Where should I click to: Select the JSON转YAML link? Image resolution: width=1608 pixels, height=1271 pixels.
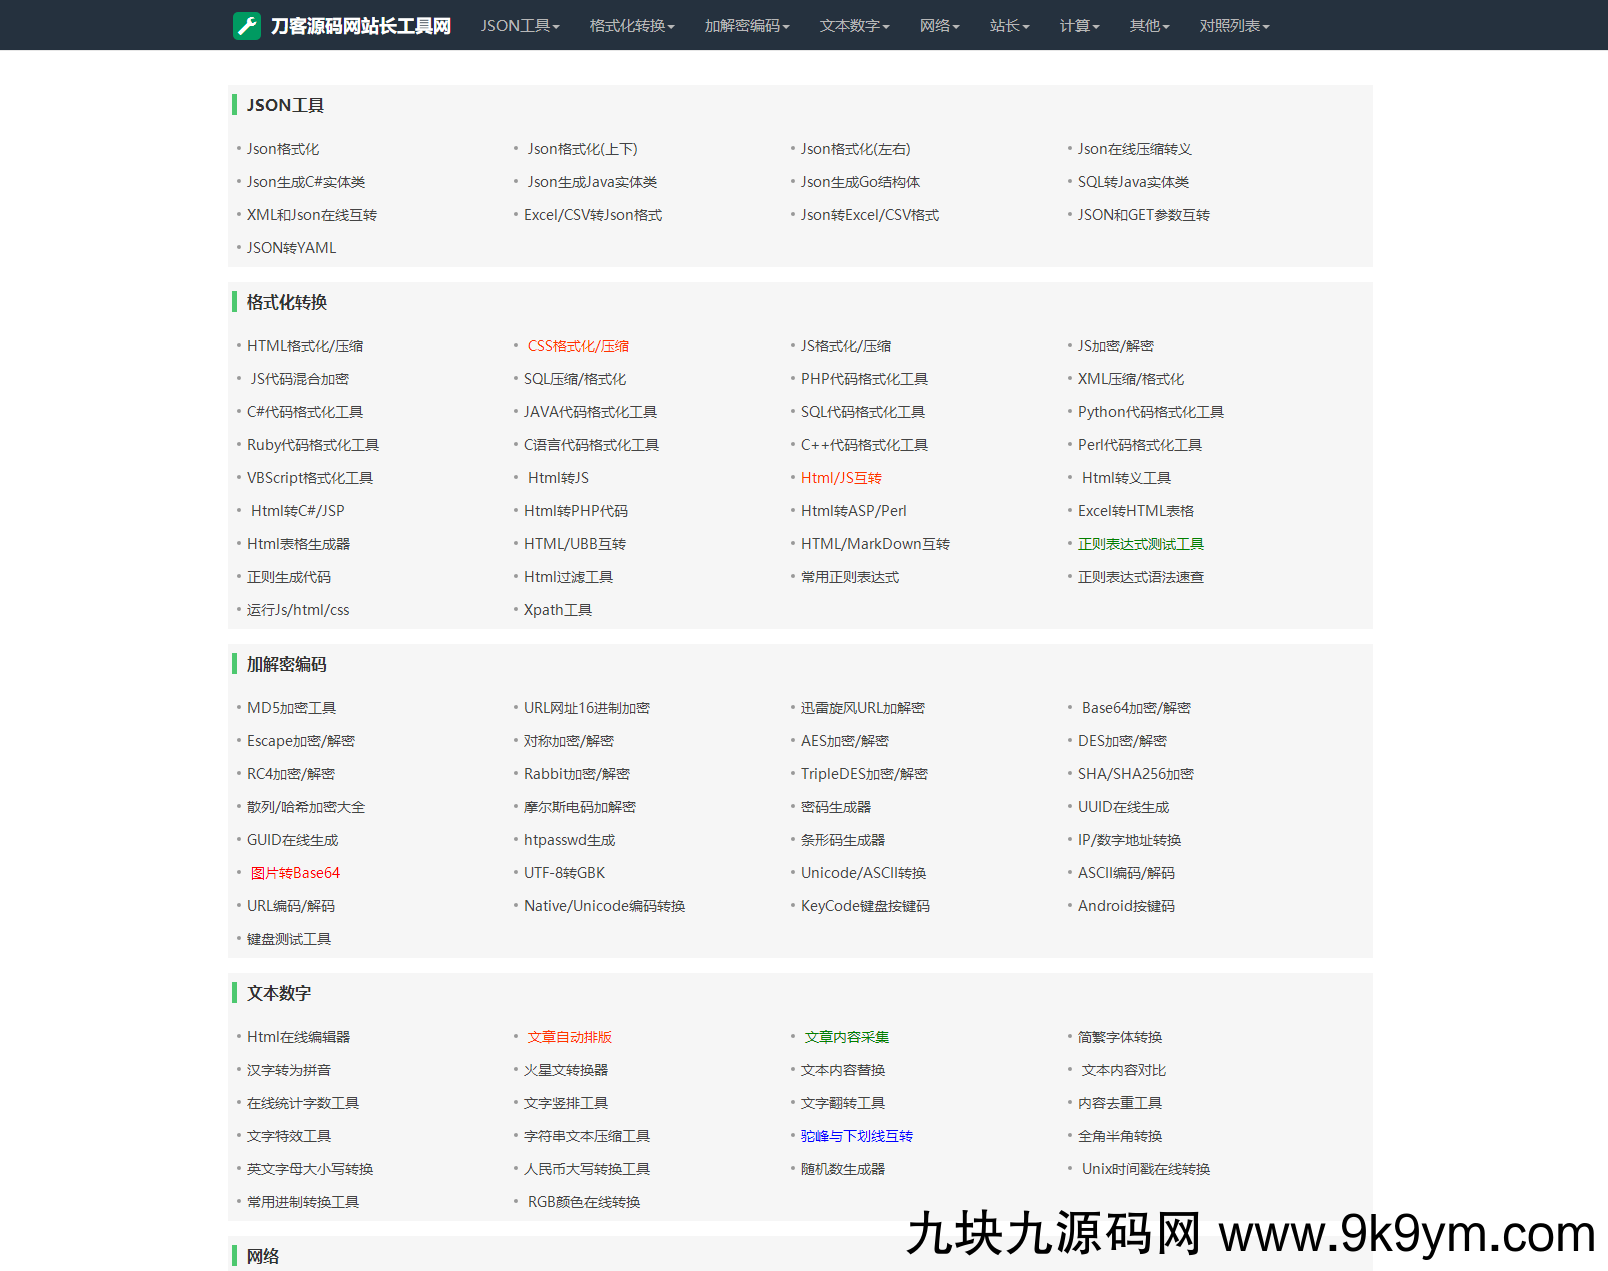tap(291, 248)
